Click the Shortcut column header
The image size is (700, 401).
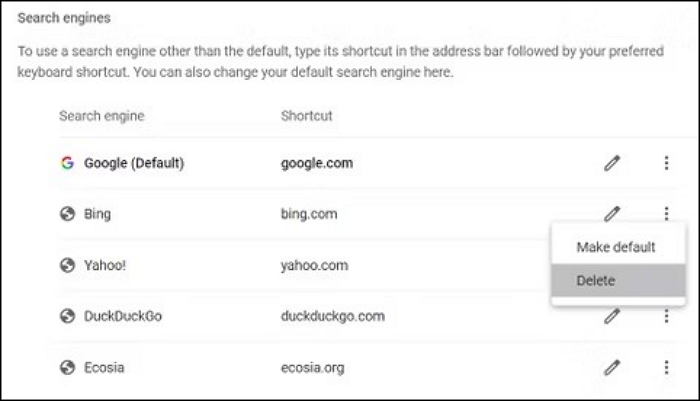[x=307, y=116]
